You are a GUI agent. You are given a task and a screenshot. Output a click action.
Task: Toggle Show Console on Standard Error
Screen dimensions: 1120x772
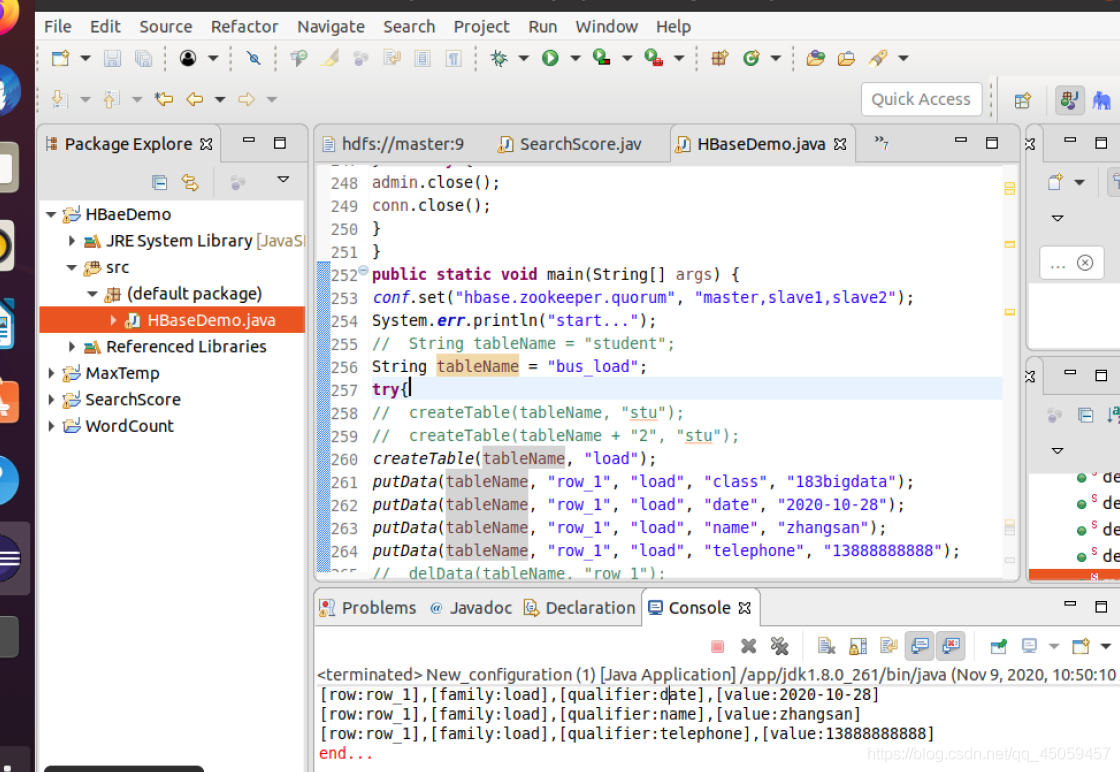pos(951,646)
